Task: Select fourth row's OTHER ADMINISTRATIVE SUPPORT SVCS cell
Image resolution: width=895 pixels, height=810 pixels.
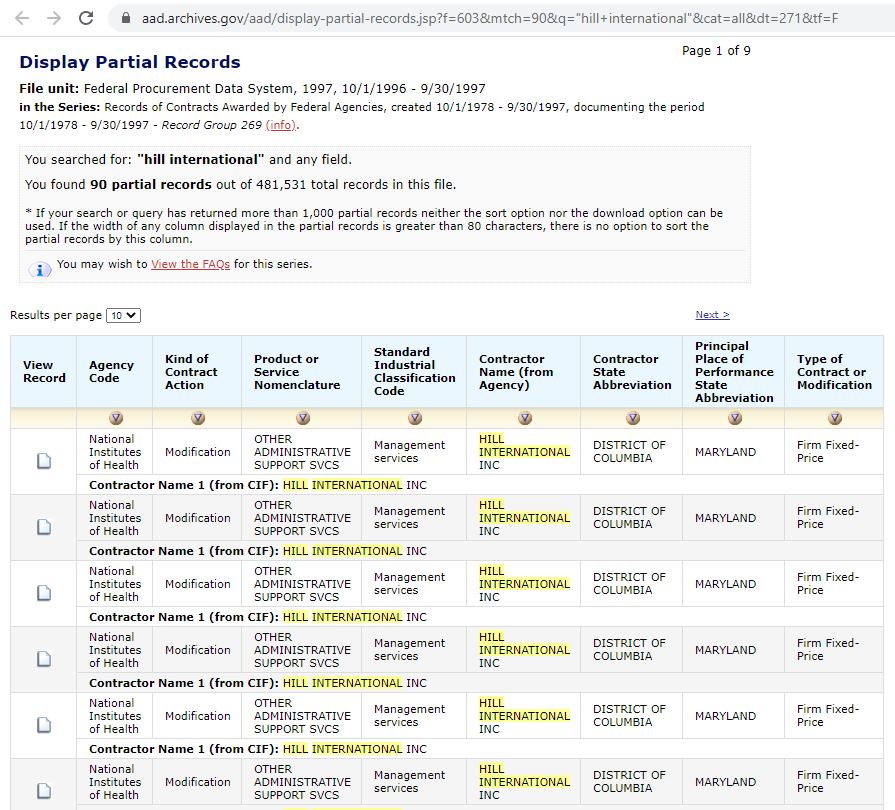Action: pyautogui.click(x=303, y=650)
